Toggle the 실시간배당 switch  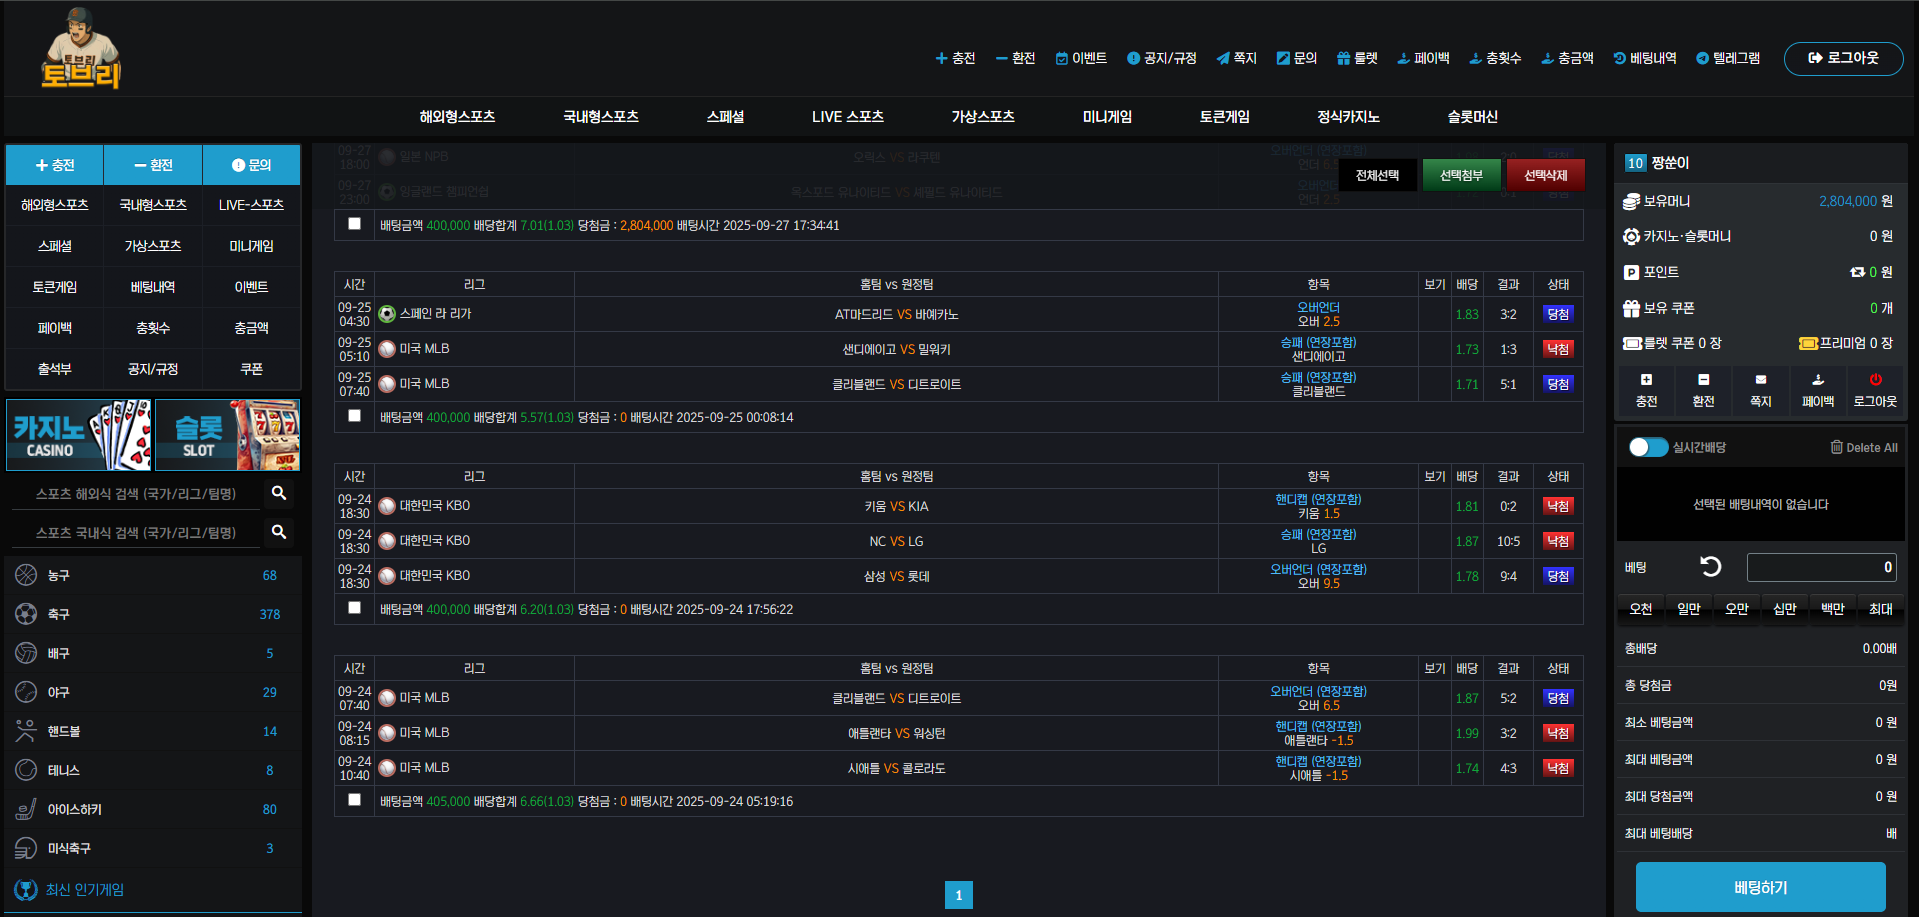coord(1647,447)
